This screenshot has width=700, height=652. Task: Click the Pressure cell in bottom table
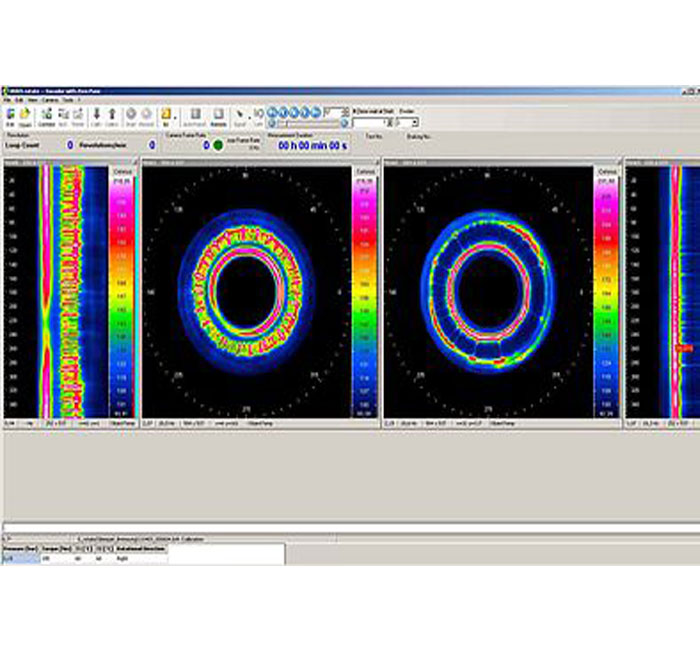20,559
